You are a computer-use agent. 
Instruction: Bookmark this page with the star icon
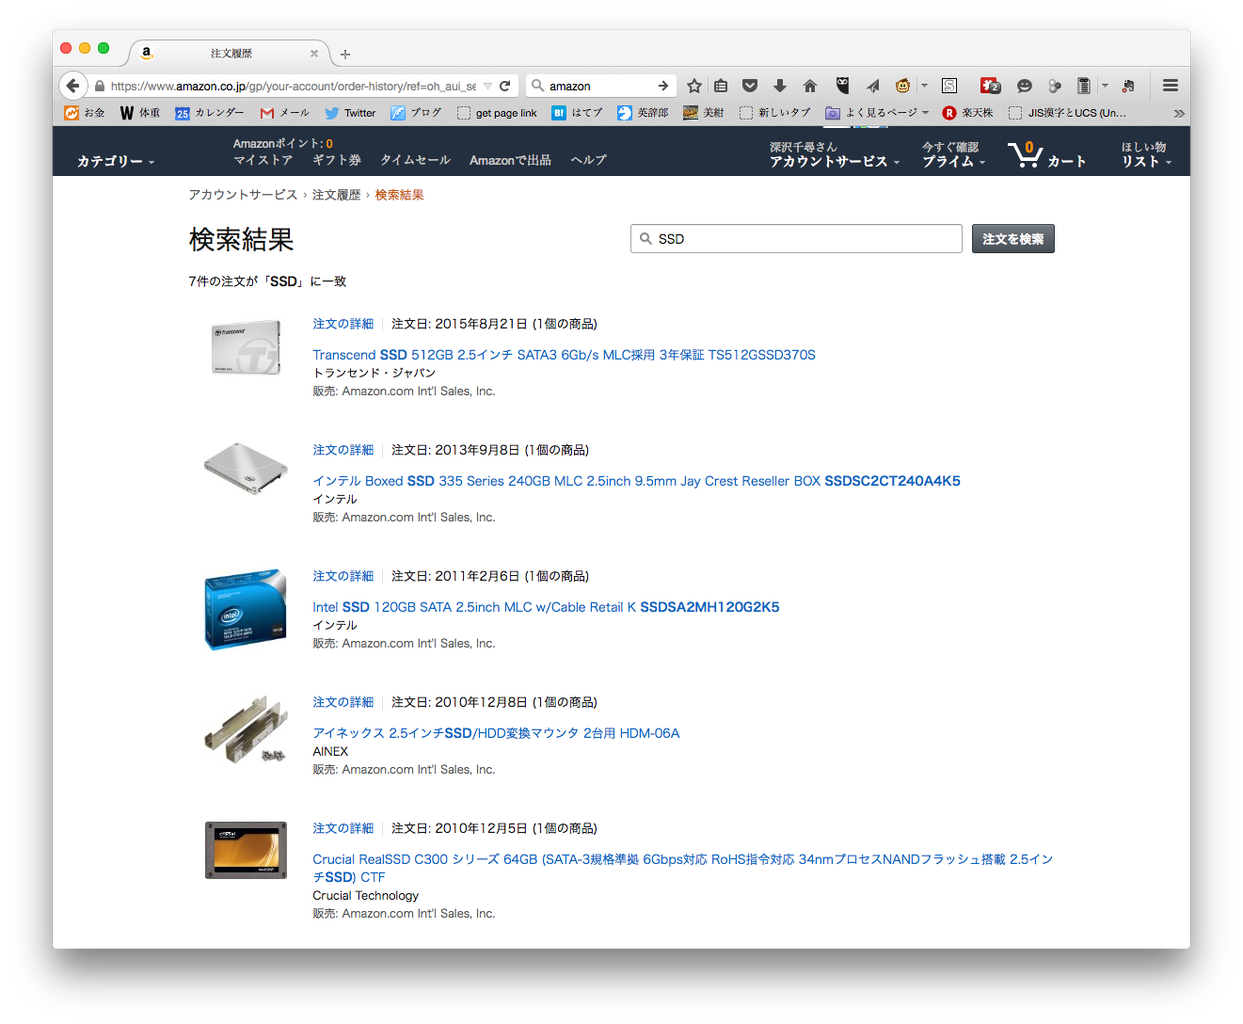[x=694, y=86]
